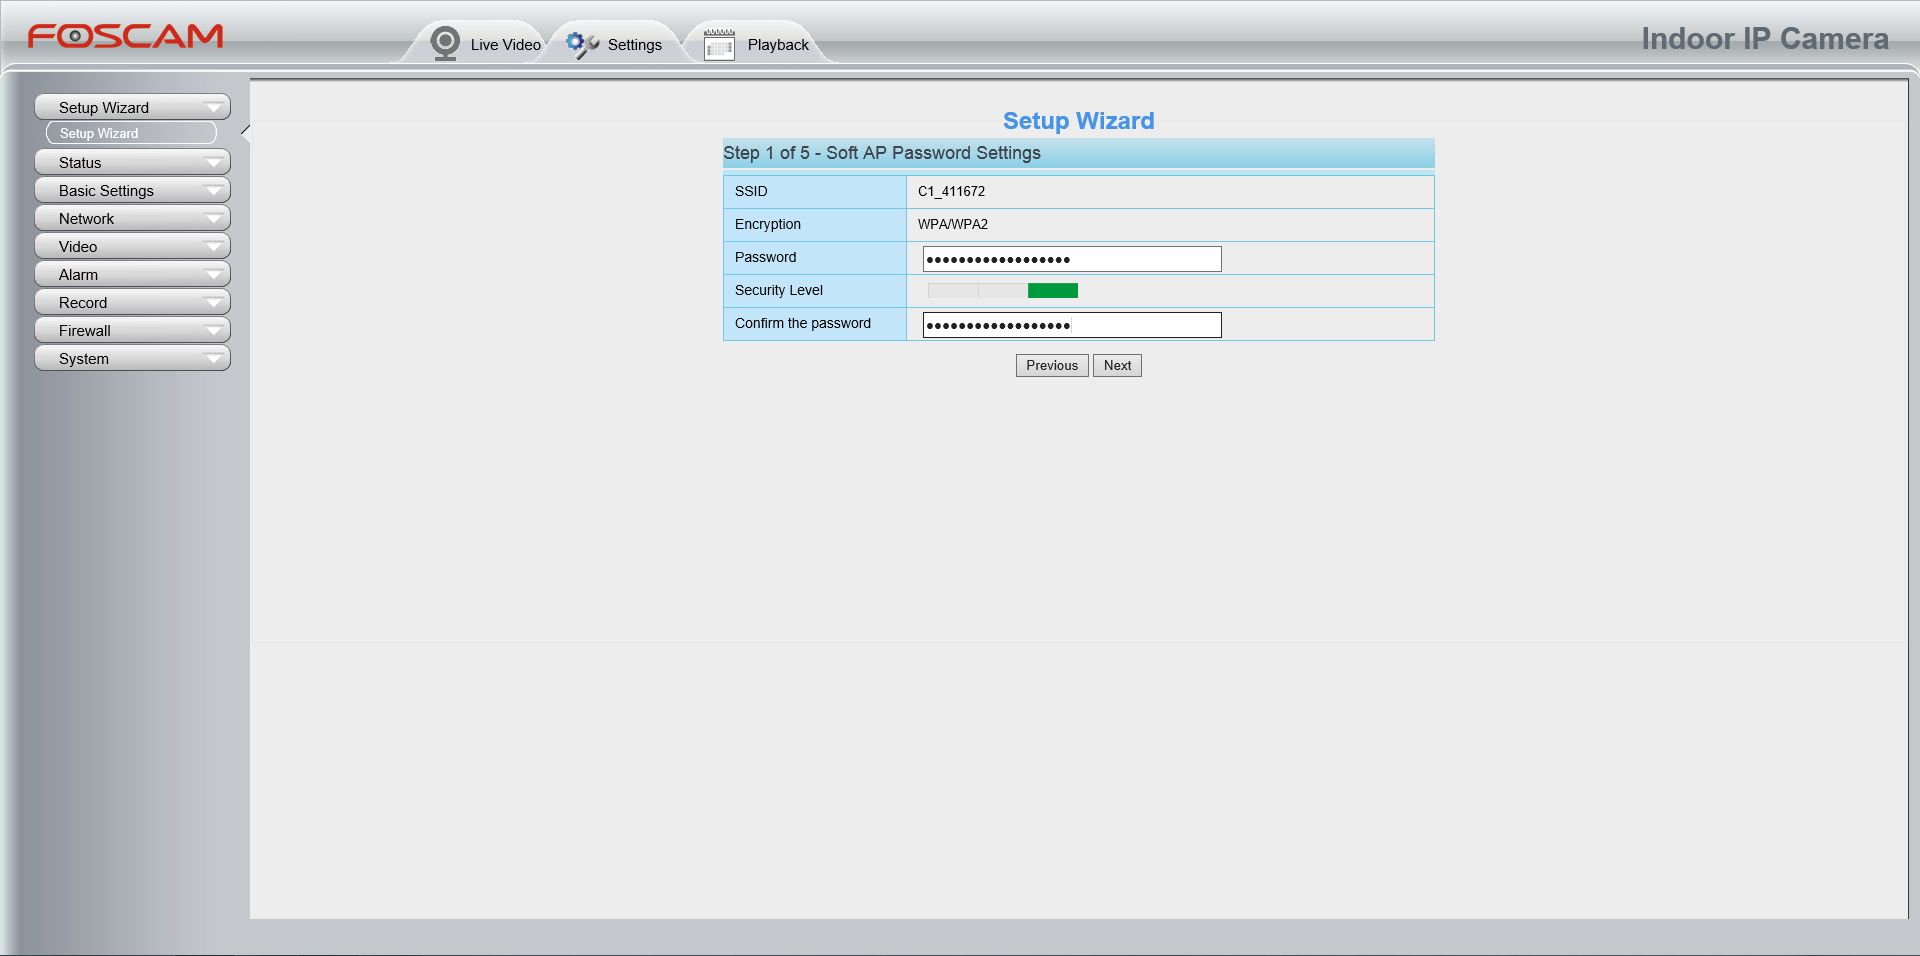
Task: Click the Next button
Action: click(x=1117, y=366)
